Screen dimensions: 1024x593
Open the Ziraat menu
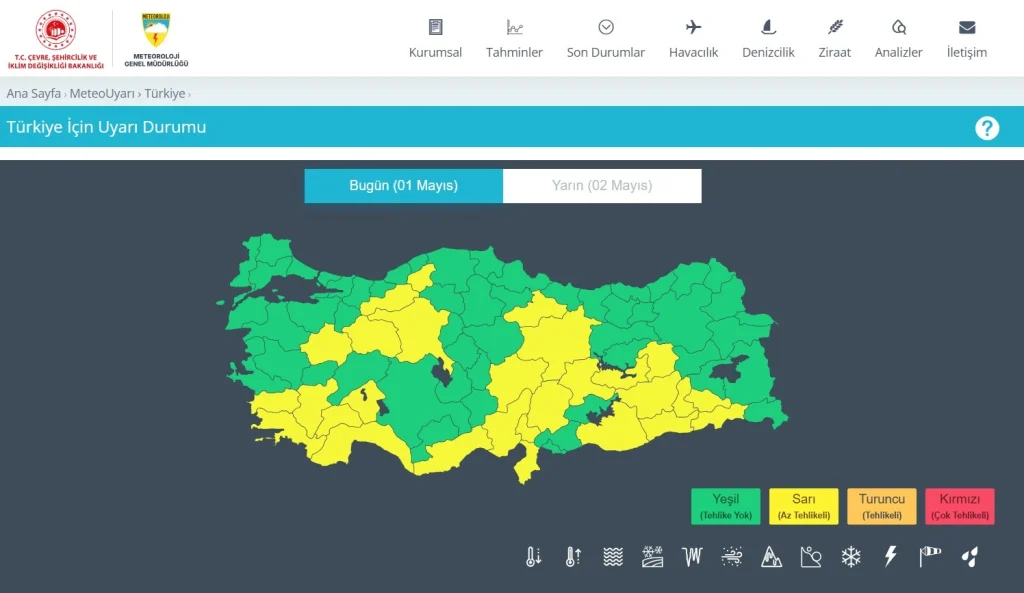[835, 39]
